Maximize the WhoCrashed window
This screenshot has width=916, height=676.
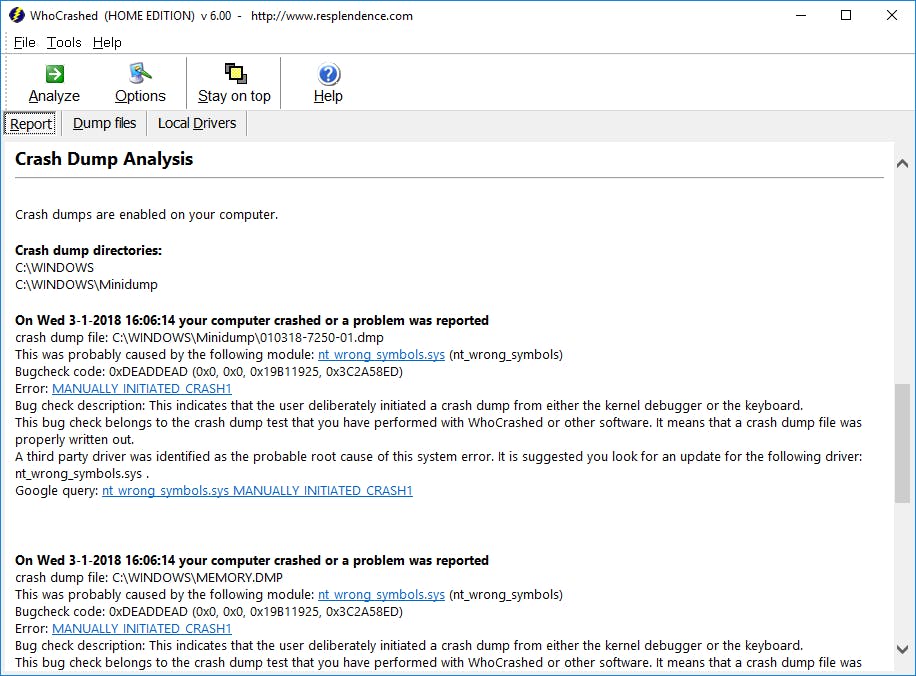point(846,16)
